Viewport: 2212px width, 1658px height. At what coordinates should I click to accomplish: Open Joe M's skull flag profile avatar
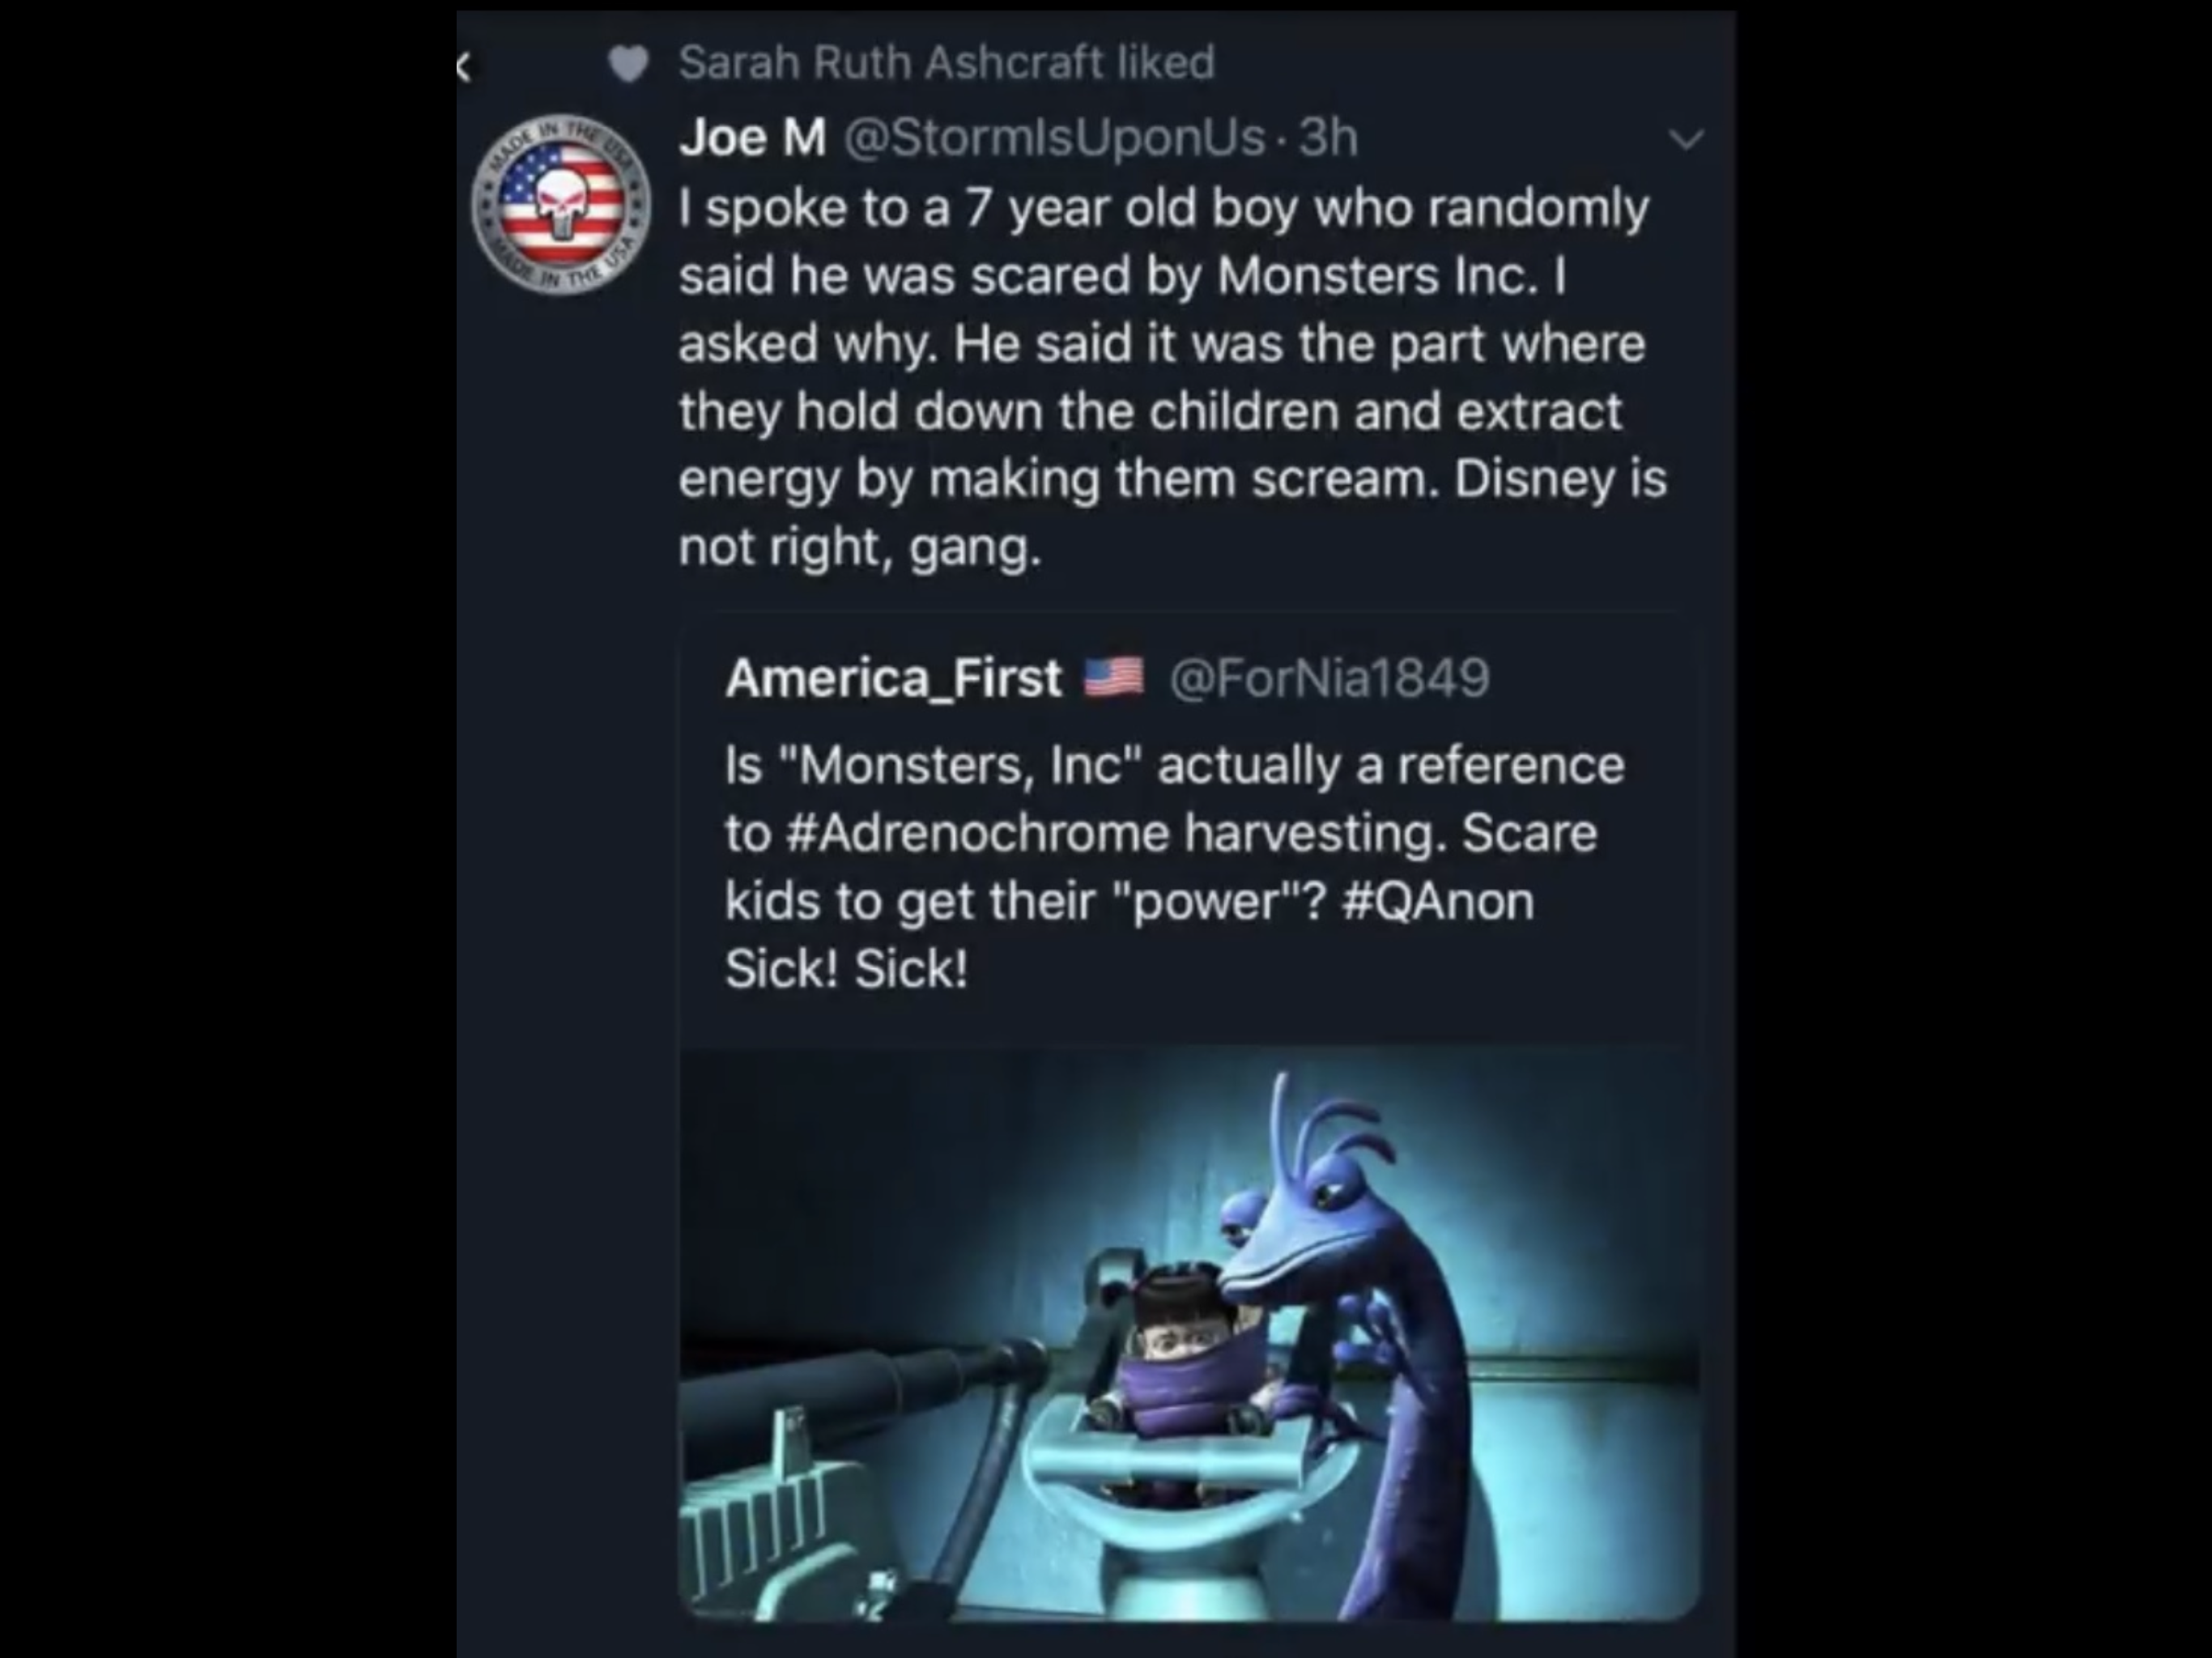[561, 204]
